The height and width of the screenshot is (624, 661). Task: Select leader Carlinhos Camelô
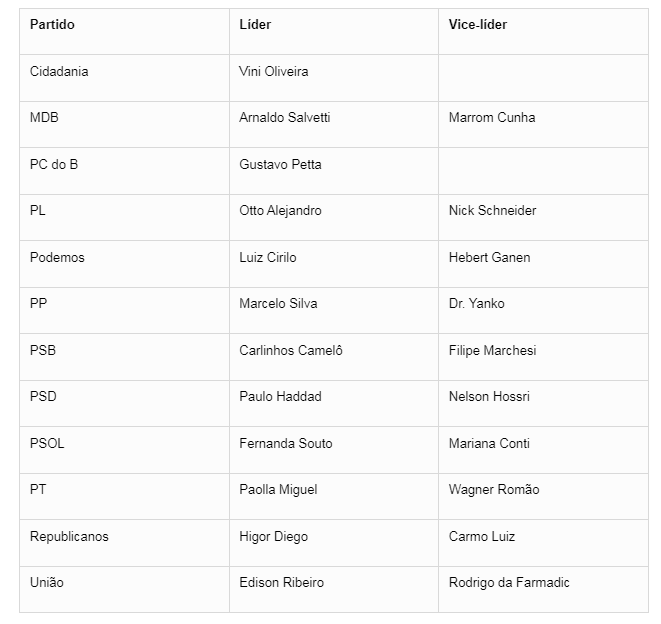(x=291, y=350)
